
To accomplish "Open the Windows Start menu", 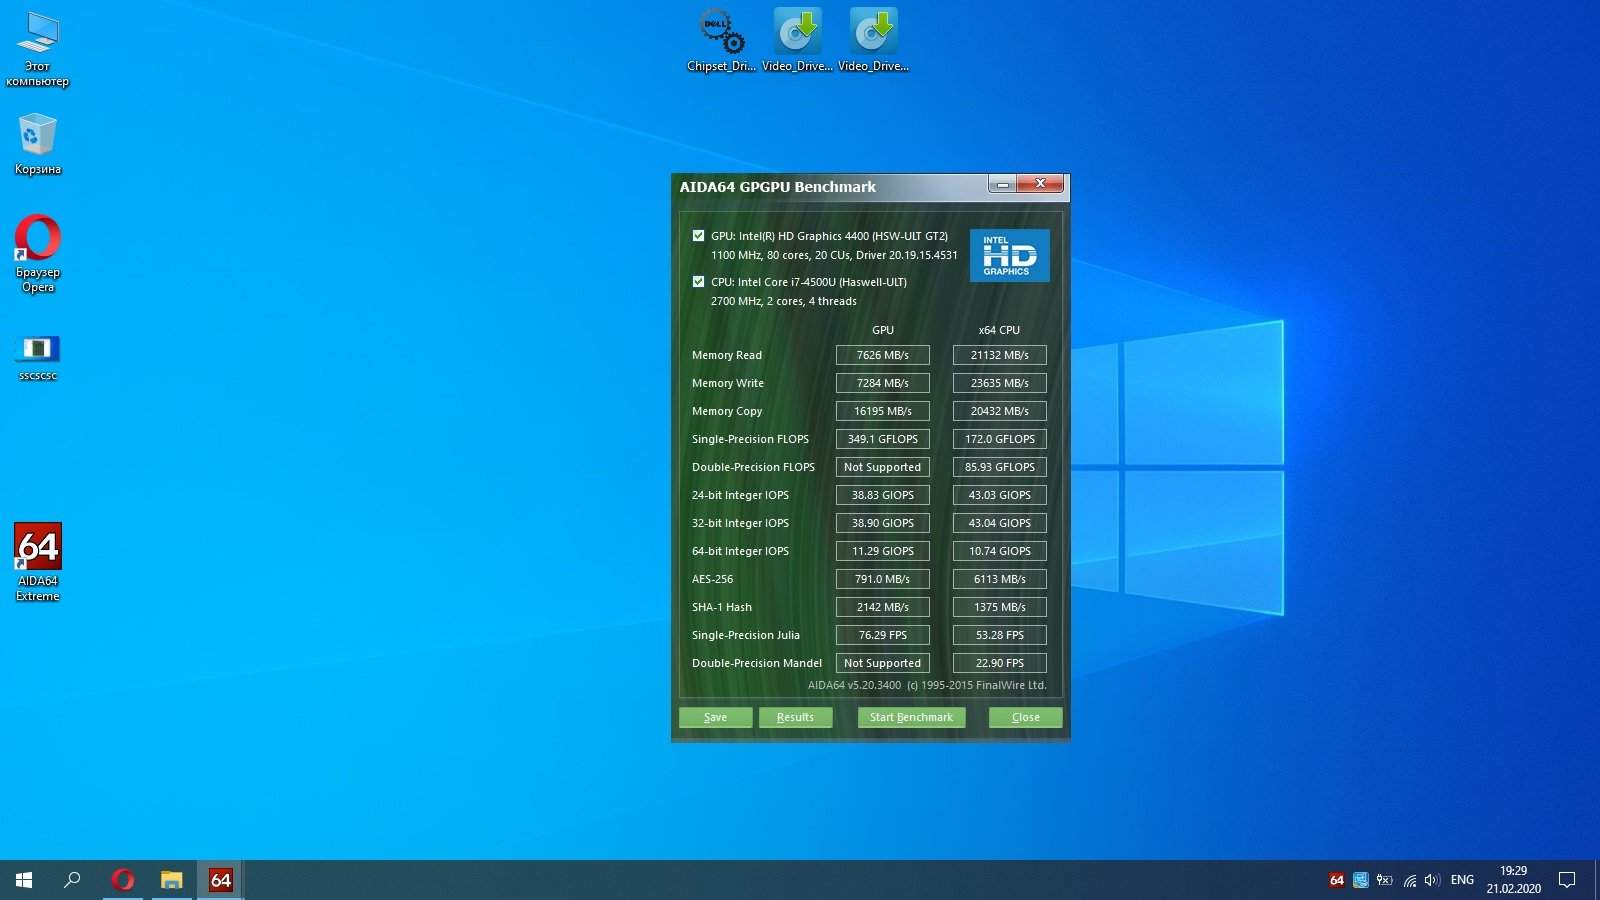I will pos(24,880).
